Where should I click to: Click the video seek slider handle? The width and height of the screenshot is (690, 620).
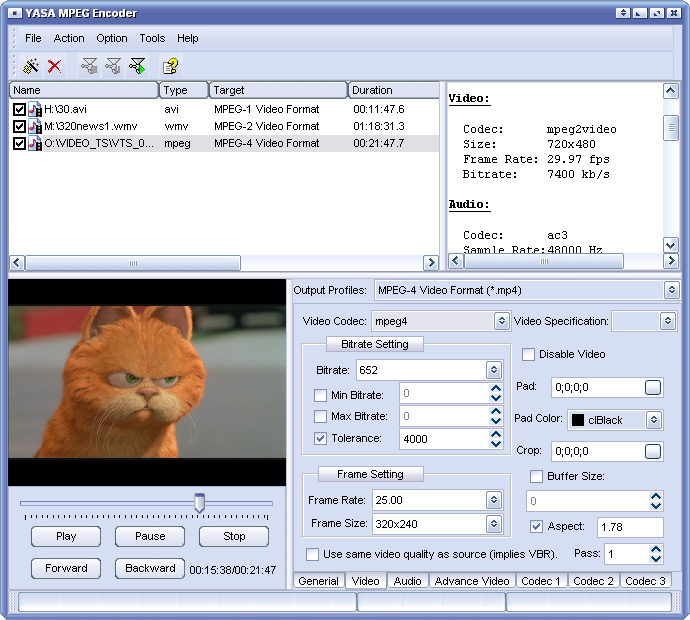[200, 502]
